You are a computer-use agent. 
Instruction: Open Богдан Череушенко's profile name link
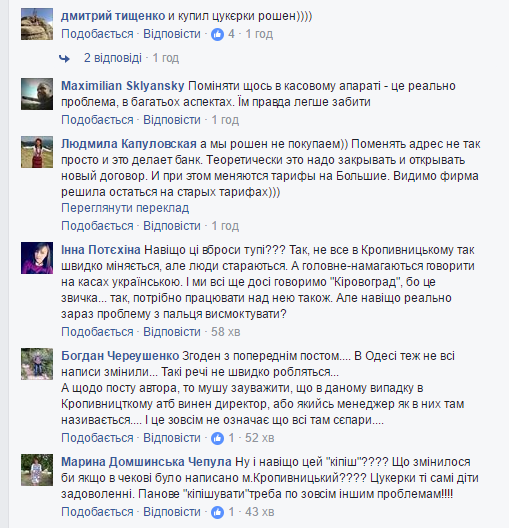120,356
